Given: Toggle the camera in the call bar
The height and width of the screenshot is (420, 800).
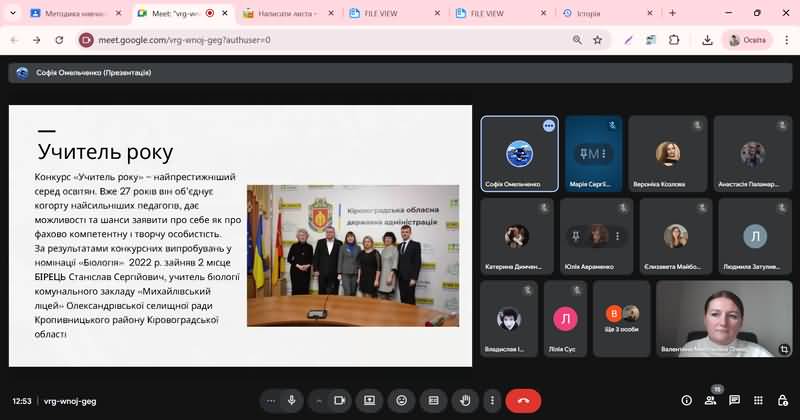Looking at the screenshot, I should click(x=339, y=400).
